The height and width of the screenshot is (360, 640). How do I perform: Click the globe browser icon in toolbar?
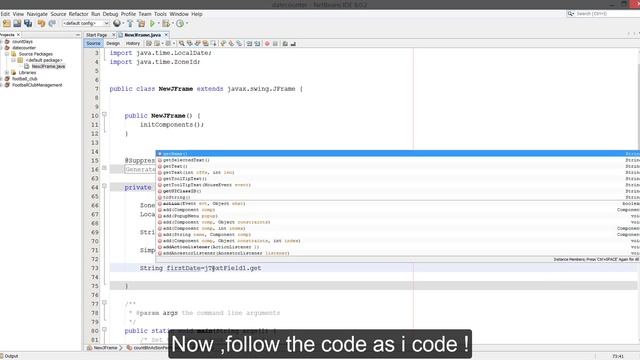117,24
